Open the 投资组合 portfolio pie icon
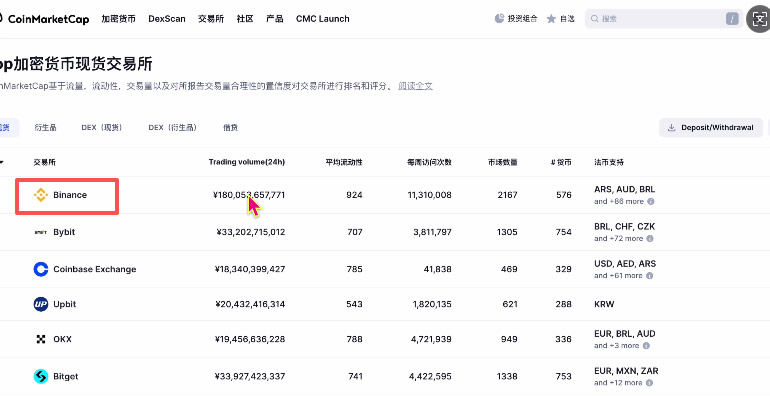Viewport: 770px width, 399px height. pyautogui.click(x=499, y=19)
